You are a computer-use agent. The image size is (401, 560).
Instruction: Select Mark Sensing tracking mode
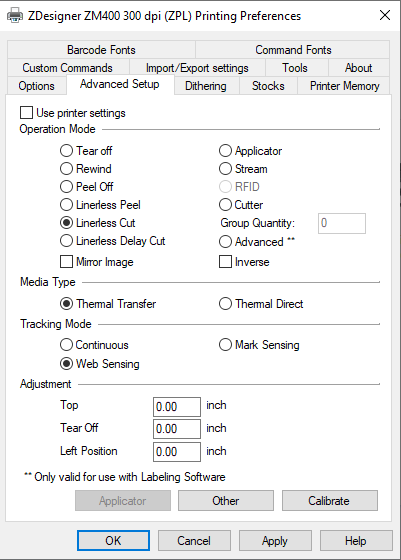coord(225,345)
